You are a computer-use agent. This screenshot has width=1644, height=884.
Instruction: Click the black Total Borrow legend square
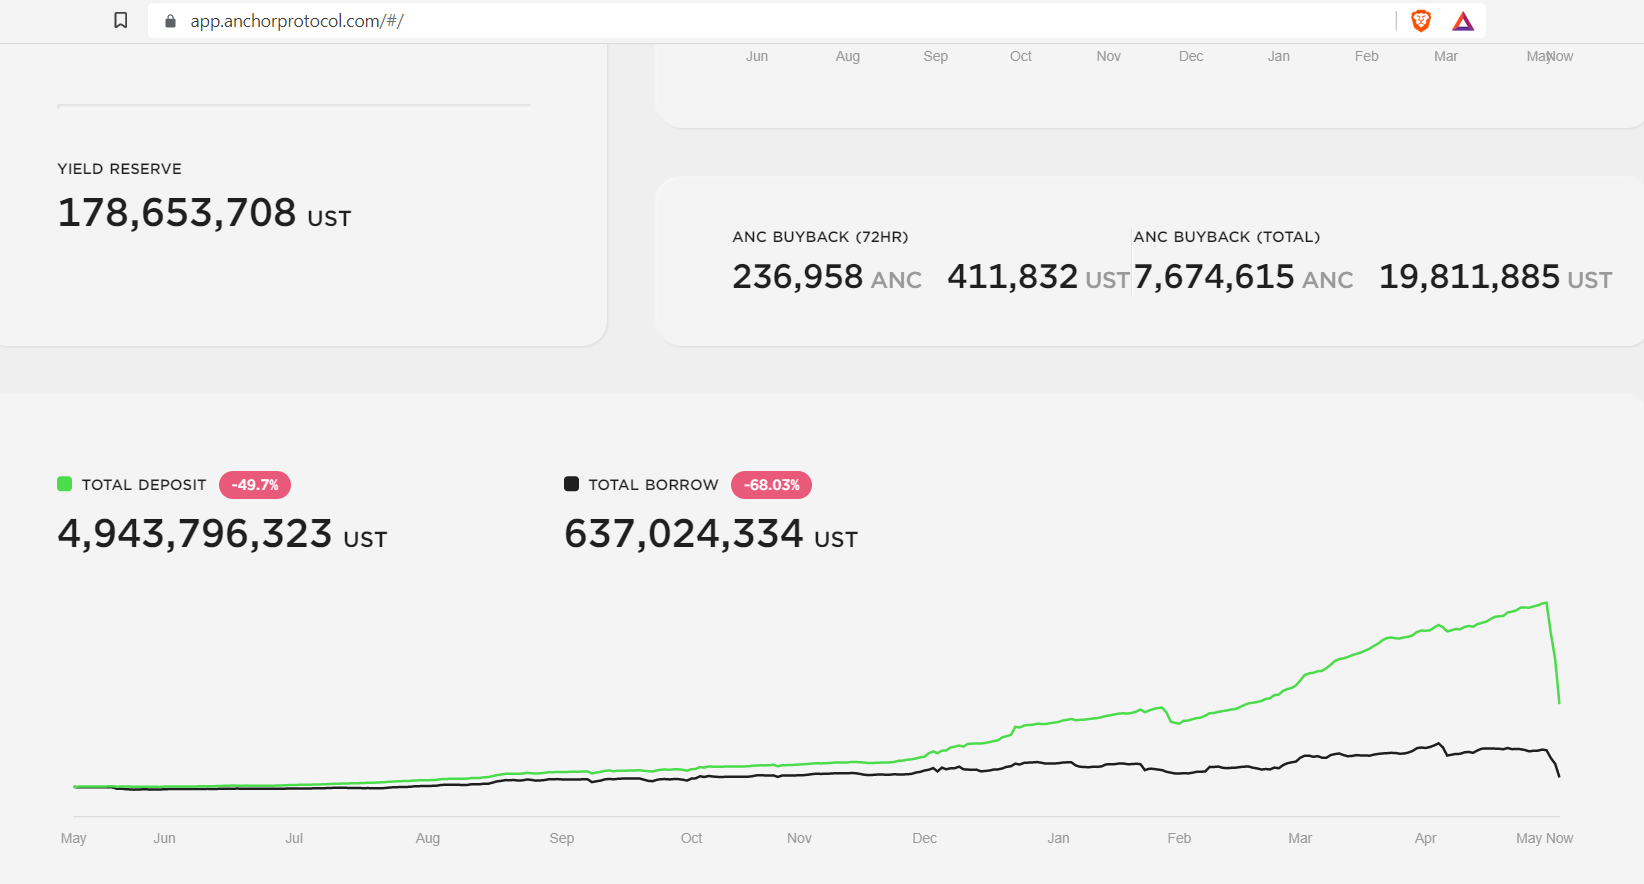coord(572,484)
